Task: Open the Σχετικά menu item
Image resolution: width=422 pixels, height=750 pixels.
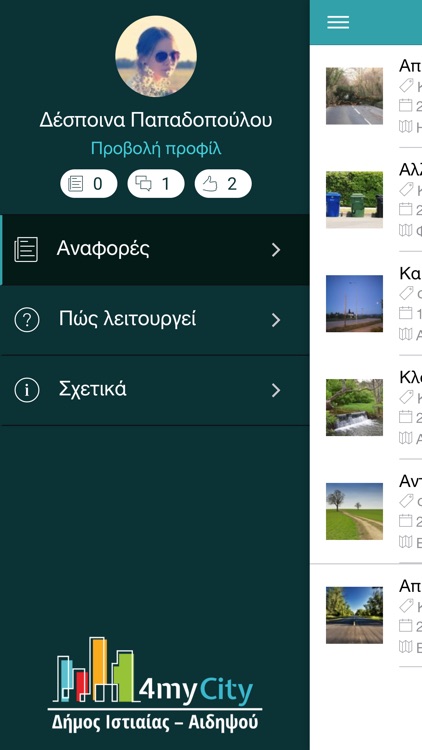Action: click(x=155, y=390)
